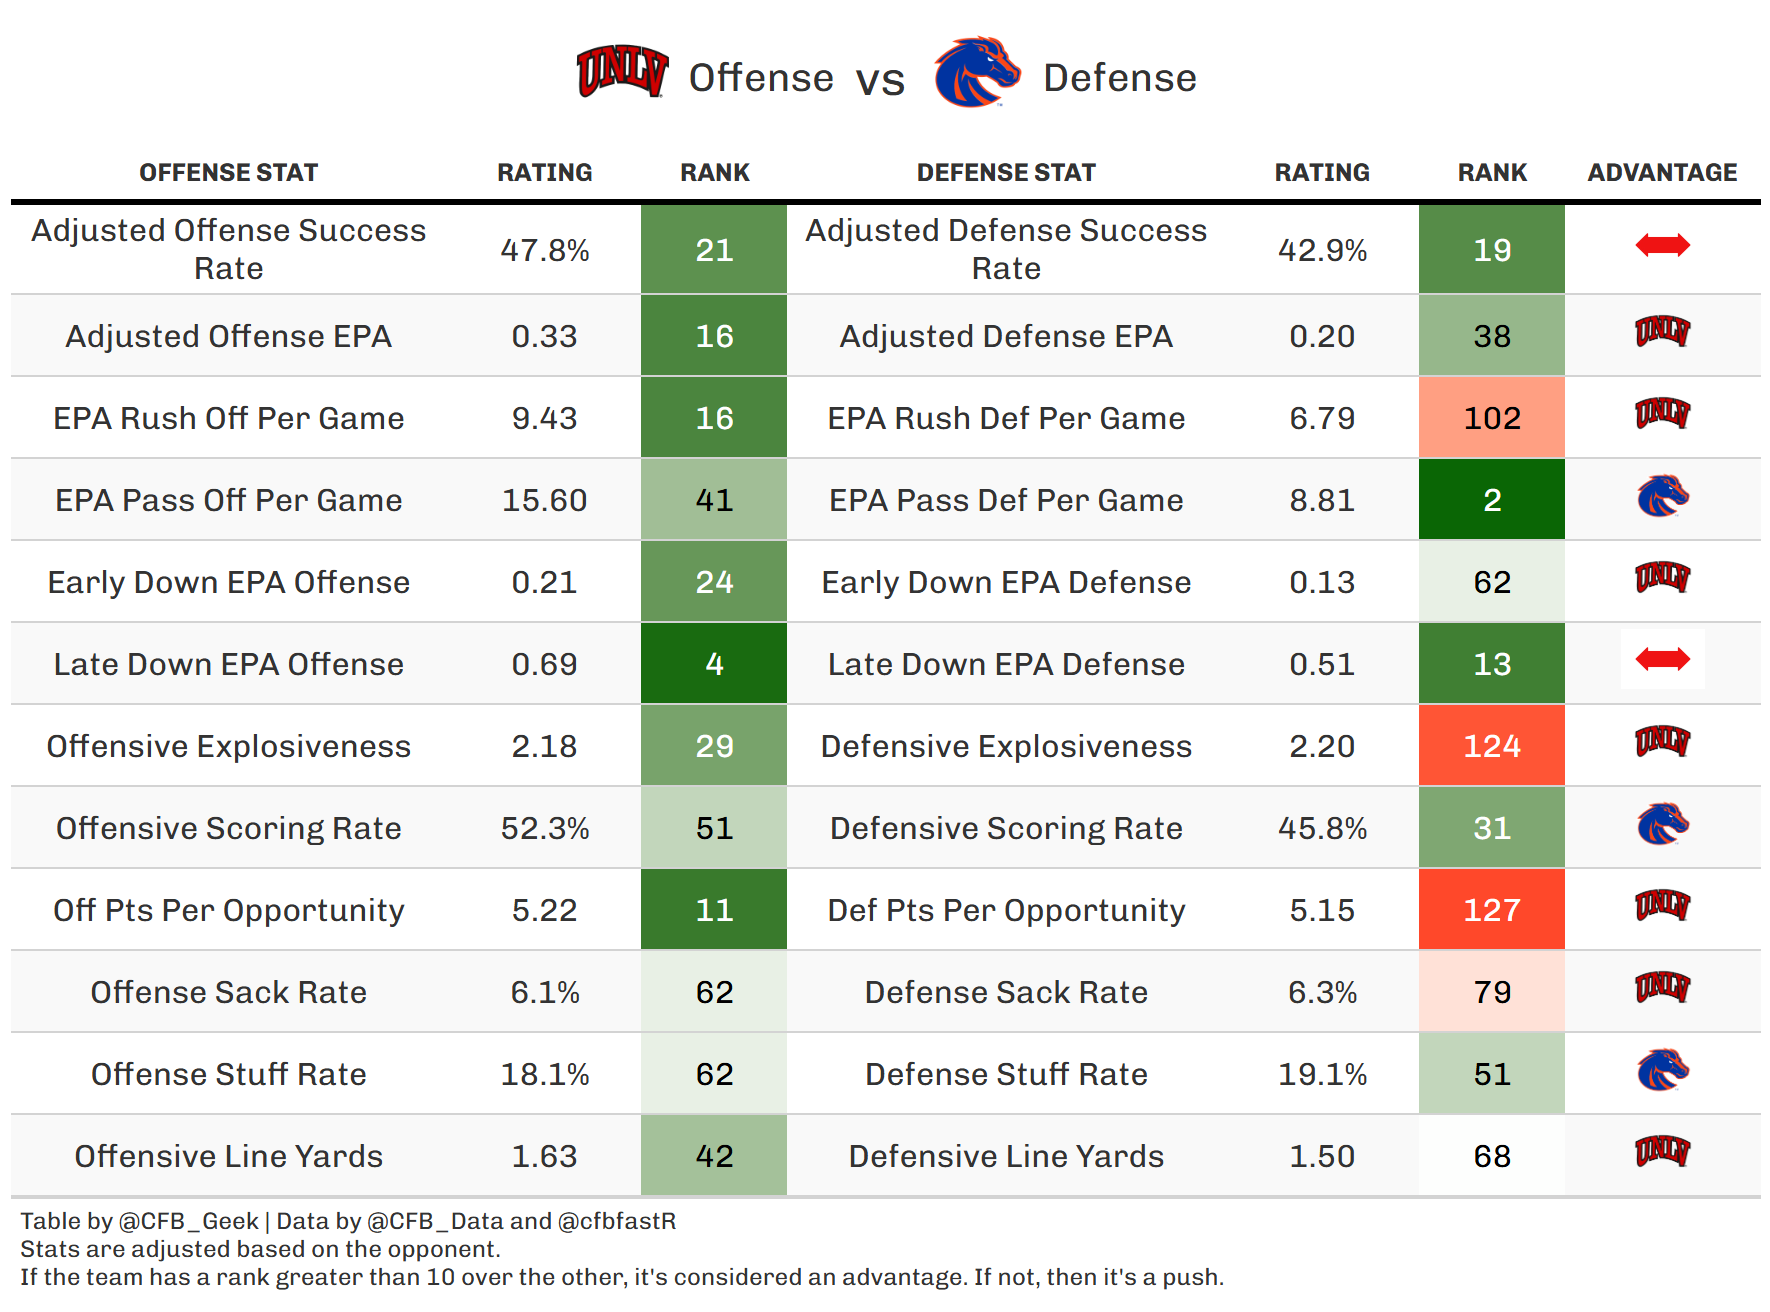Click the Boise State Broncos logo in title
Viewport: 1770px width, 1312px height.
(x=977, y=72)
